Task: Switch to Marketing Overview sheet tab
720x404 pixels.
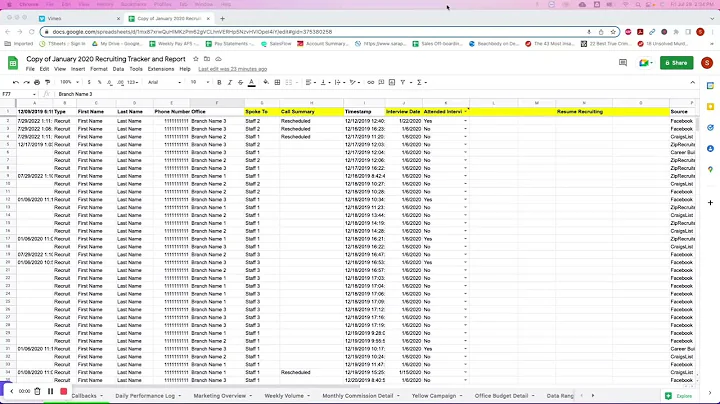Action: click(x=219, y=396)
